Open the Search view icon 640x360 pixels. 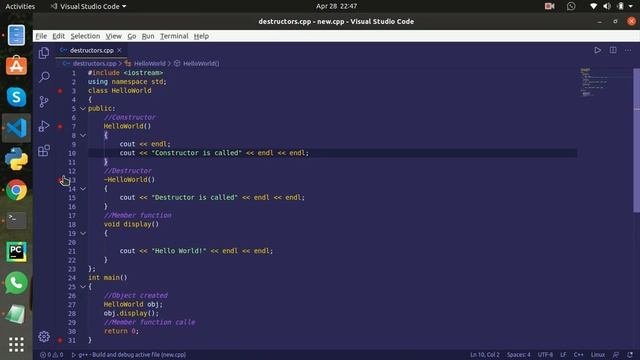(x=44, y=77)
